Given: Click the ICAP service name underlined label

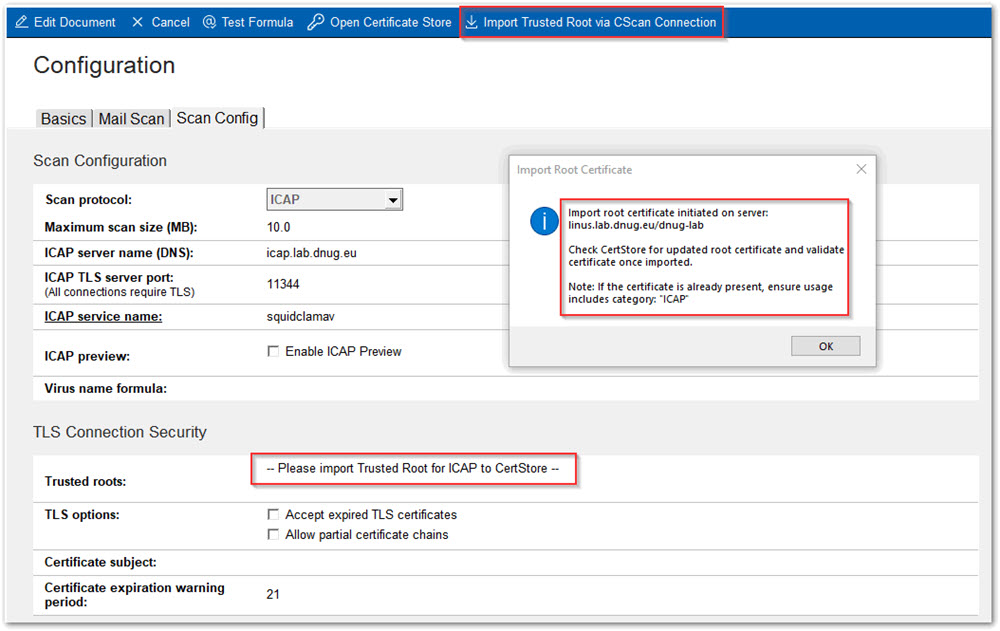Looking at the screenshot, I should pyautogui.click(x=103, y=317).
